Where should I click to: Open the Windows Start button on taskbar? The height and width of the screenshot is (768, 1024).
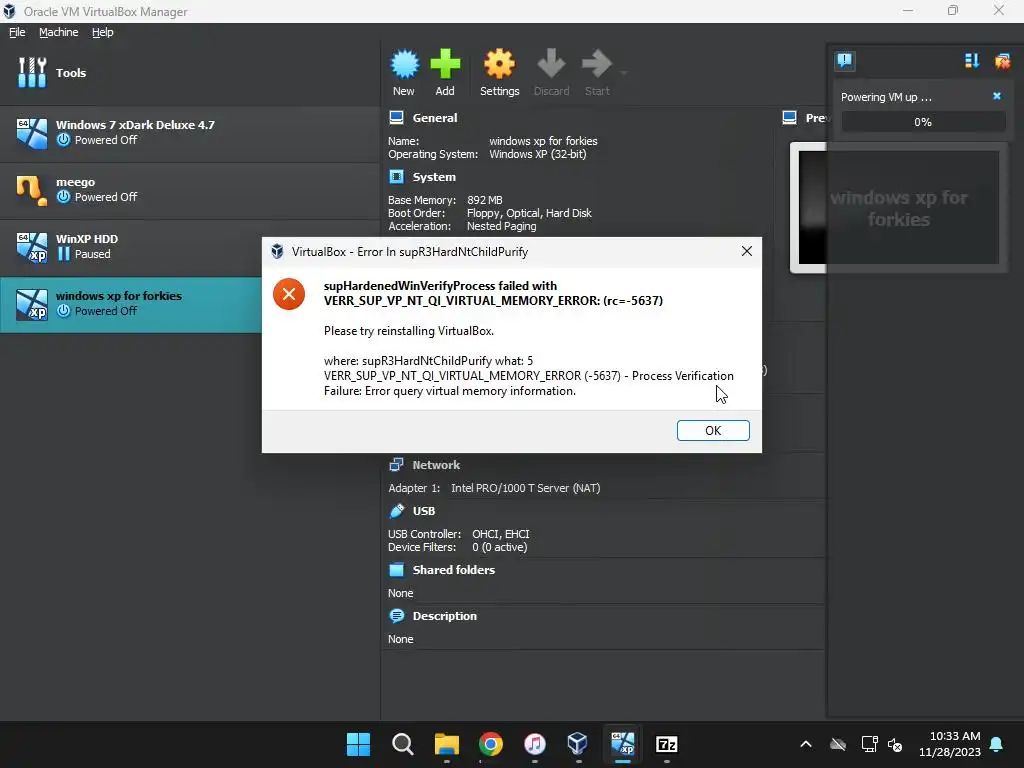tap(358, 744)
